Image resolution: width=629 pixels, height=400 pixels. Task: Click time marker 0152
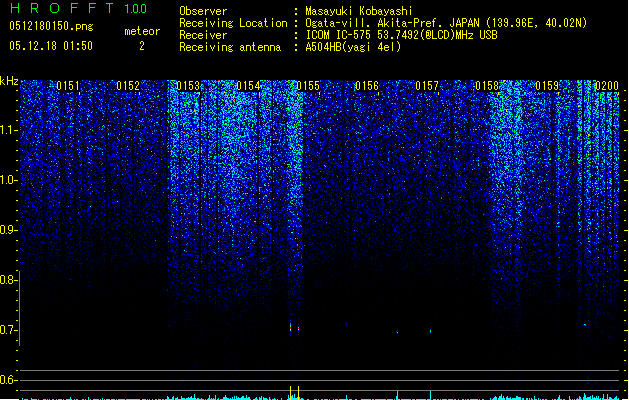[128, 86]
